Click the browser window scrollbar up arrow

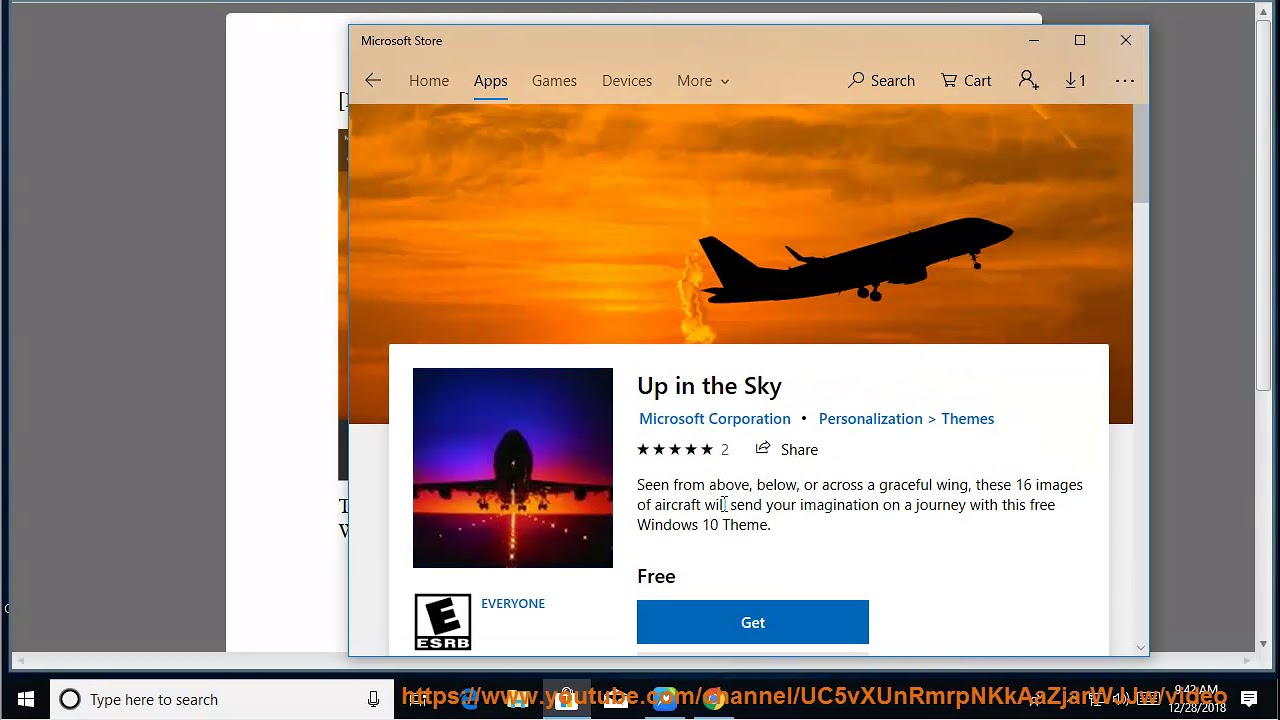coord(1264,10)
